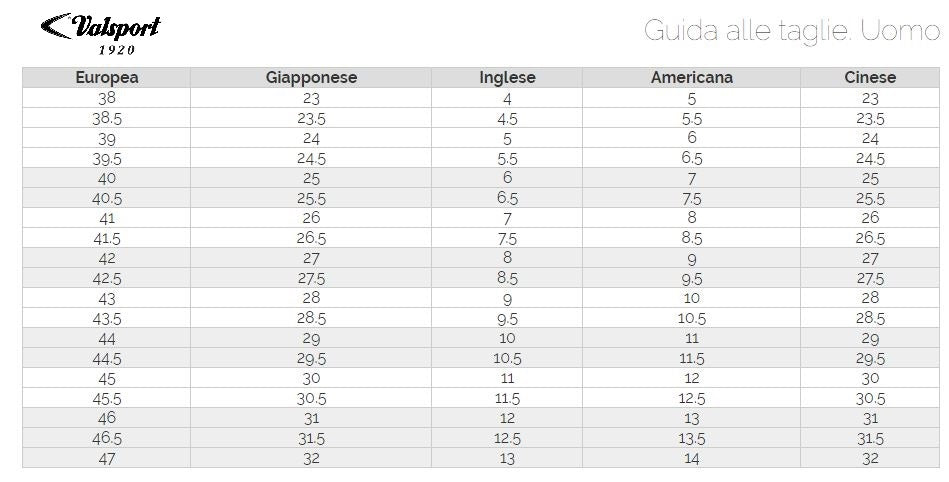Click Giapponese value 32 cell
The image size is (949, 482).
(311, 458)
